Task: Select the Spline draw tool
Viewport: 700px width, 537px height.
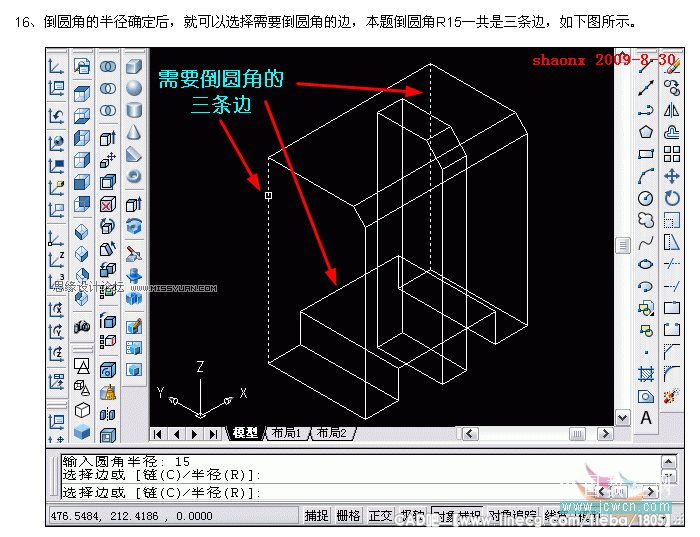Action: pos(646,242)
